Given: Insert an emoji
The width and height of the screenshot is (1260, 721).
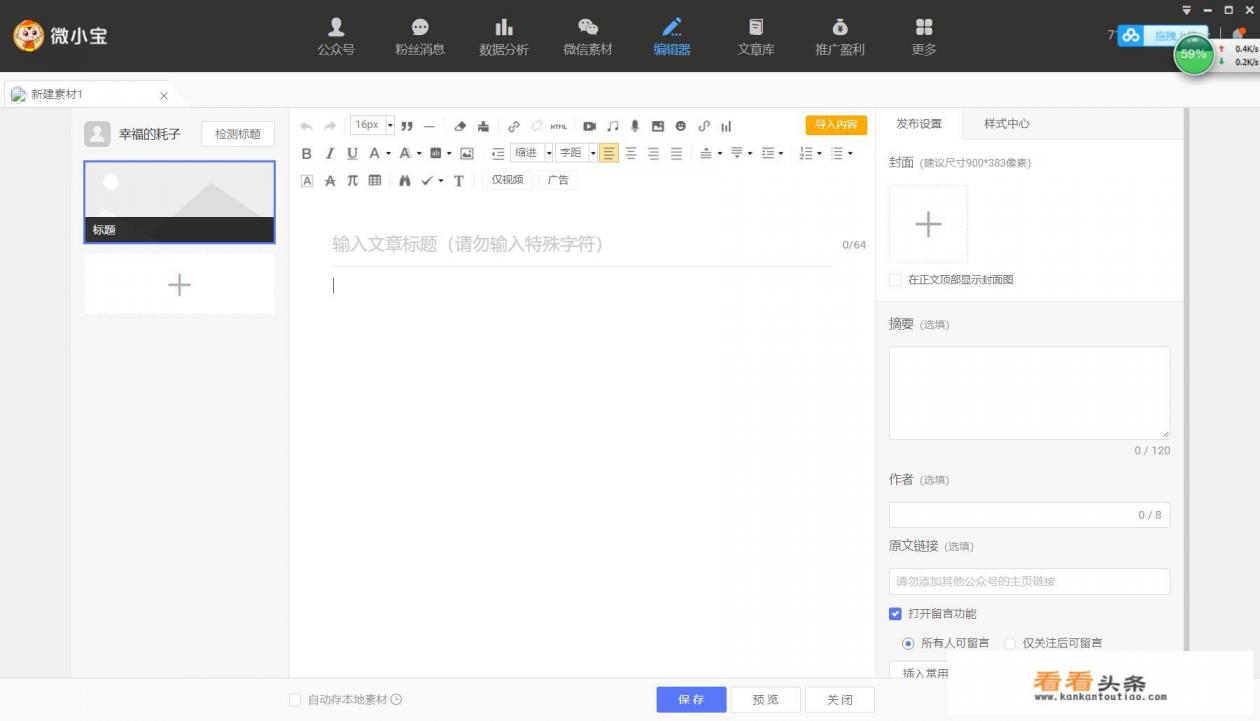Looking at the screenshot, I should (680, 126).
